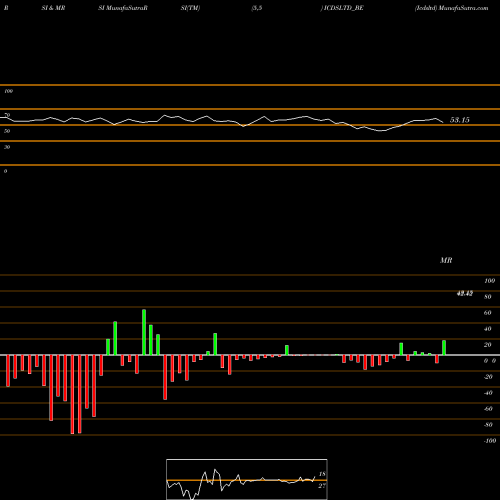Click the MR axis label -20
This screenshot has width=500, height=500.
(488, 377)
